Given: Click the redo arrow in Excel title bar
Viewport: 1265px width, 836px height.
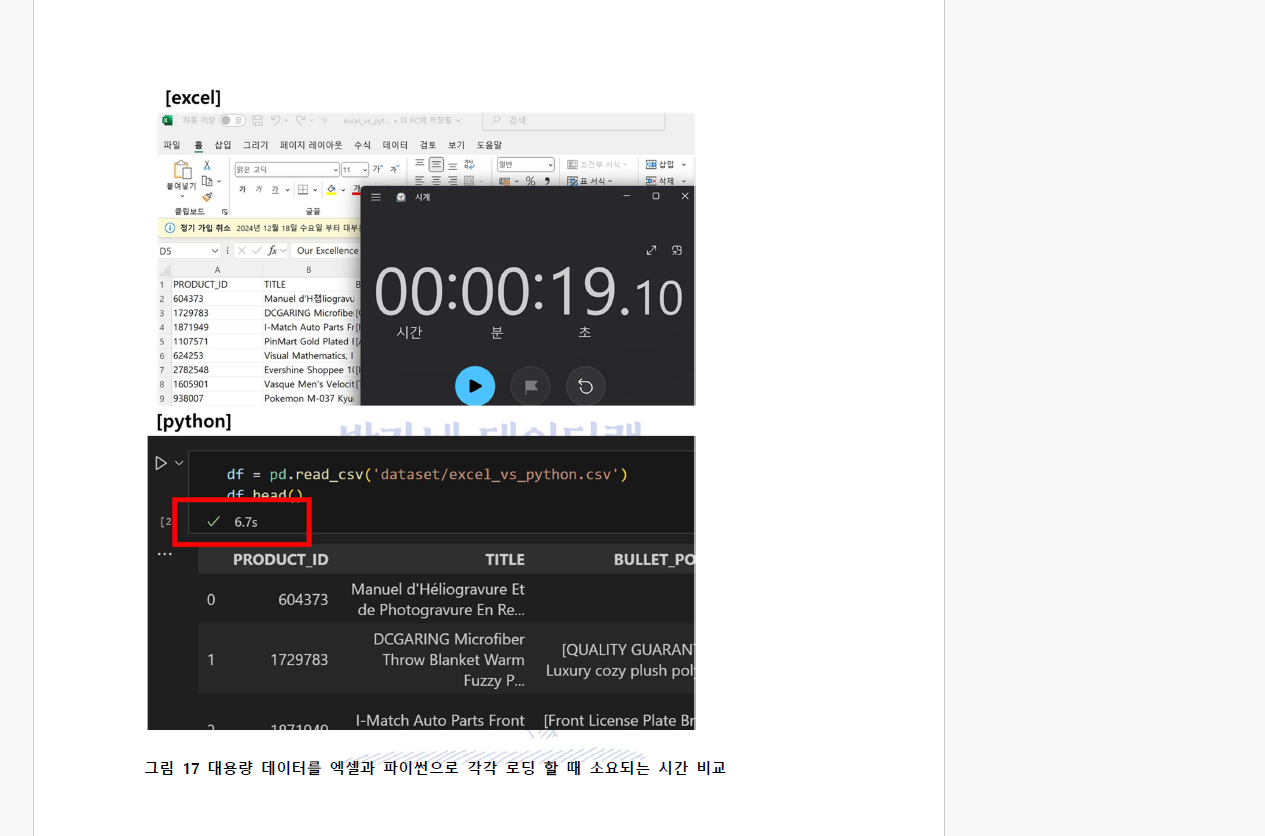Looking at the screenshot, I should (x=300, y=120).
